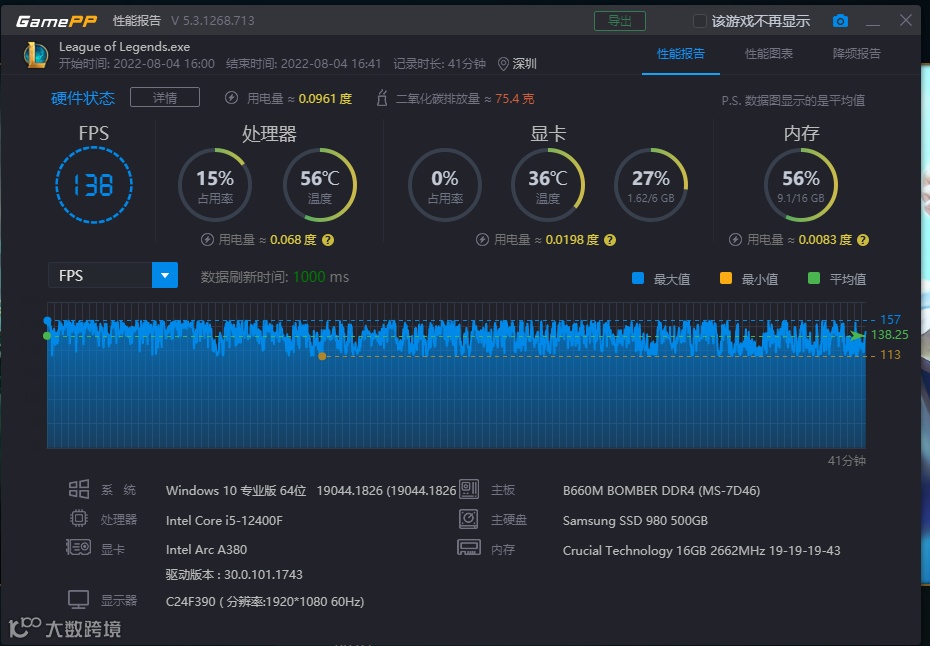Switch to the 降频报告 tab
This screenshot has width=930, height=646.
tap(856, 54)
